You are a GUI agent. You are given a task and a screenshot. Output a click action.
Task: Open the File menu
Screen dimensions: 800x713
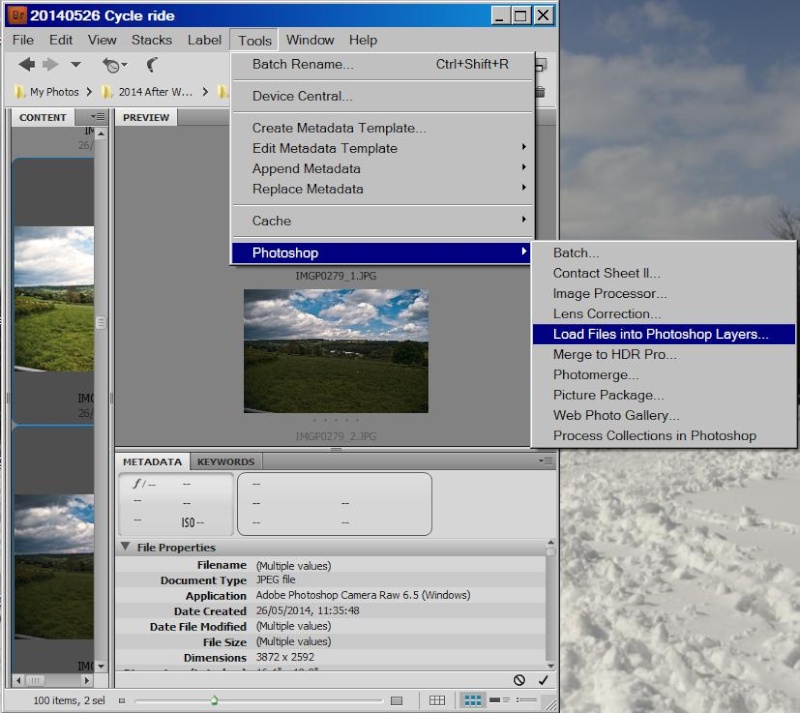pos(23,40)
